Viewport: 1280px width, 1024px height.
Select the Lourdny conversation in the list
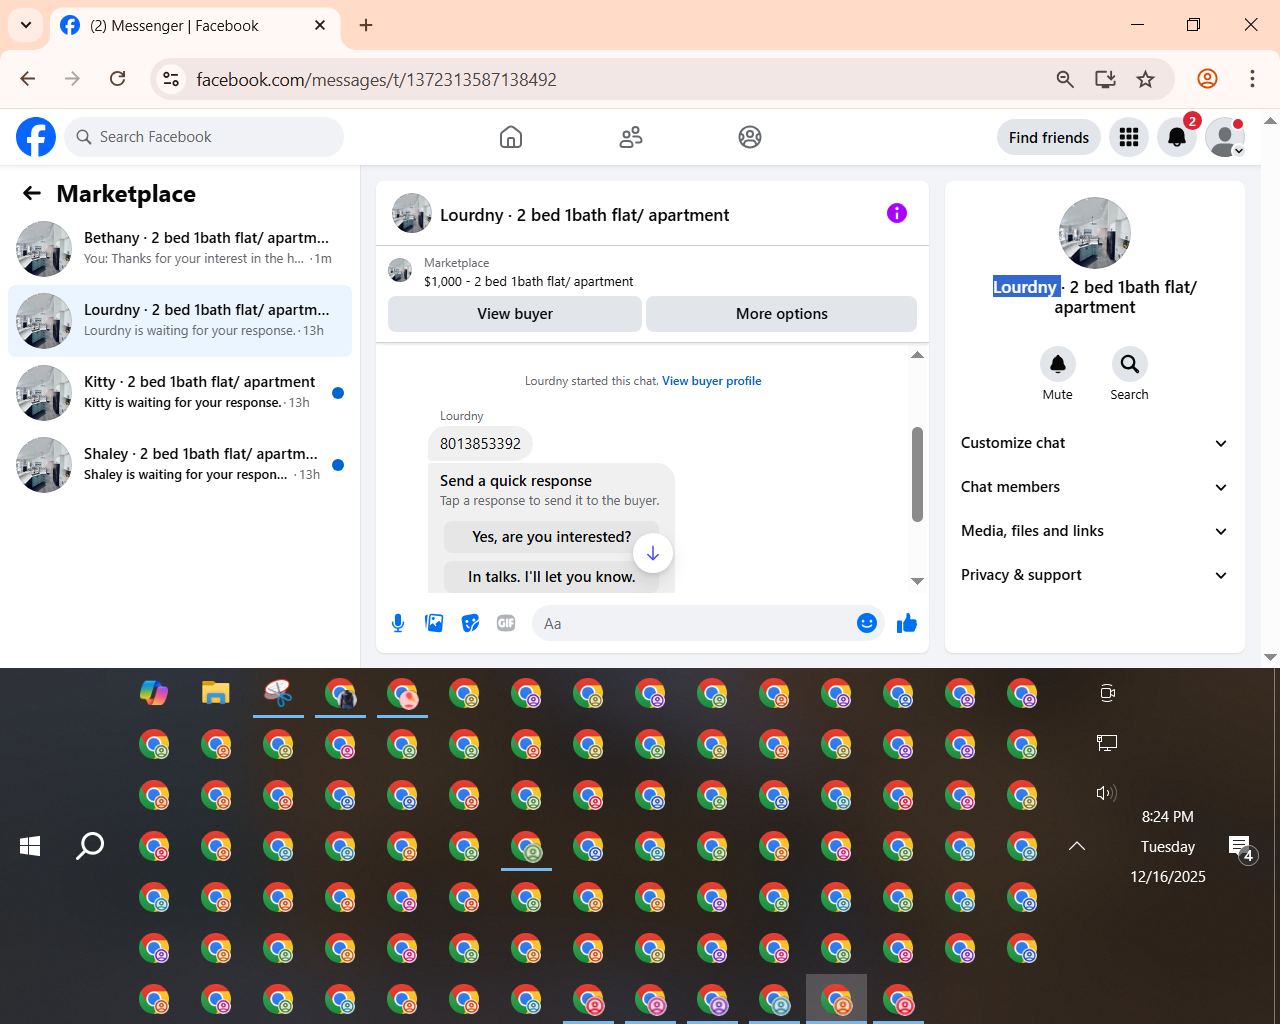(x=180, y=321)
